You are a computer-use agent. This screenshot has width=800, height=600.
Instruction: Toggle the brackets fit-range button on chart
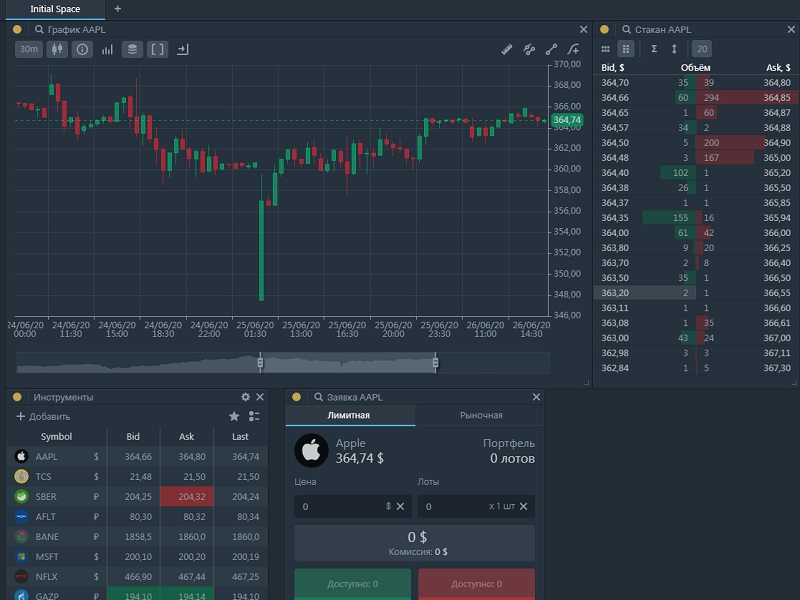pos(158,49)
